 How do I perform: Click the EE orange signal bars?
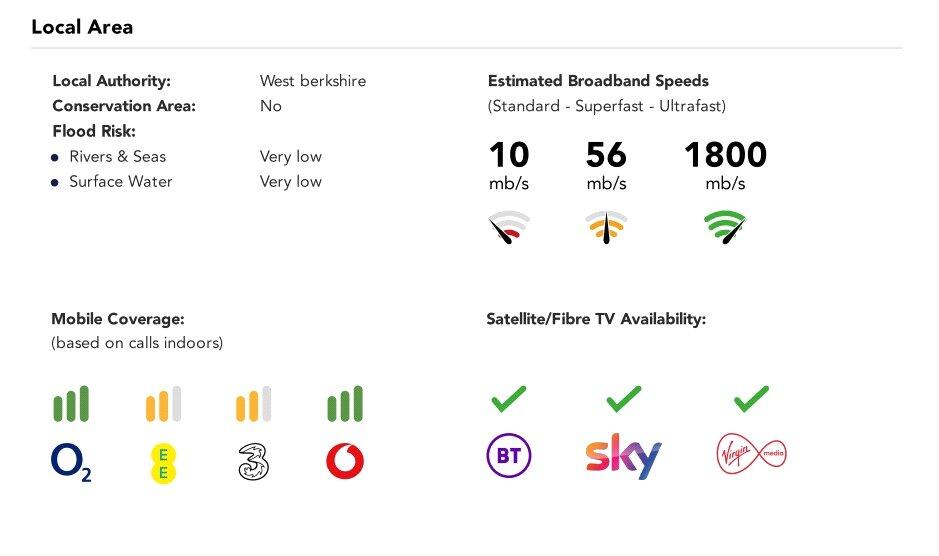click(x=163, y=404)
